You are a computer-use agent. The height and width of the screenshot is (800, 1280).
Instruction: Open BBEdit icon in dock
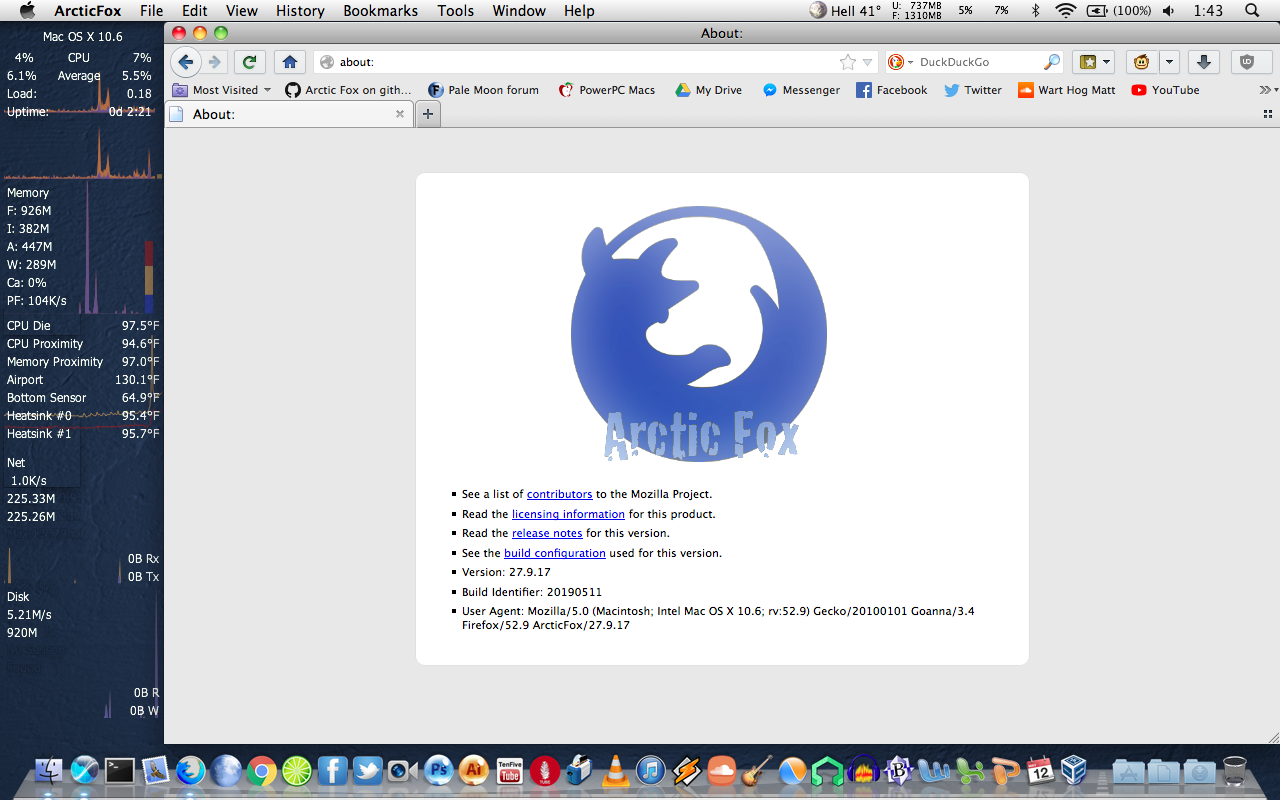click(899, 771)
